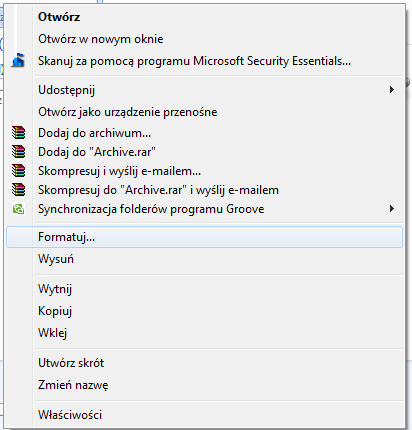Select Otwórz at the top of the menu
Viewport: 412px width, 430px height.
(x=59, y=17)
